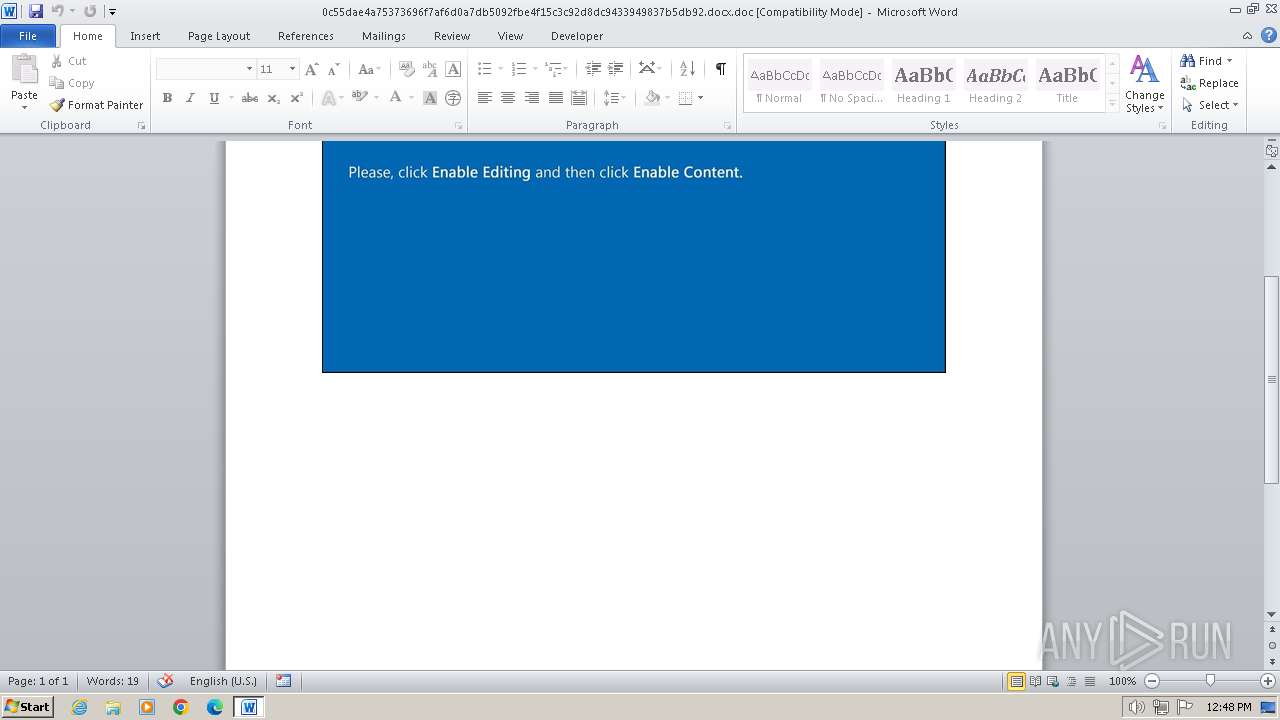Click the Replace button
The height and width of the screenshot is (720, 1280).
pos(1209,83)
